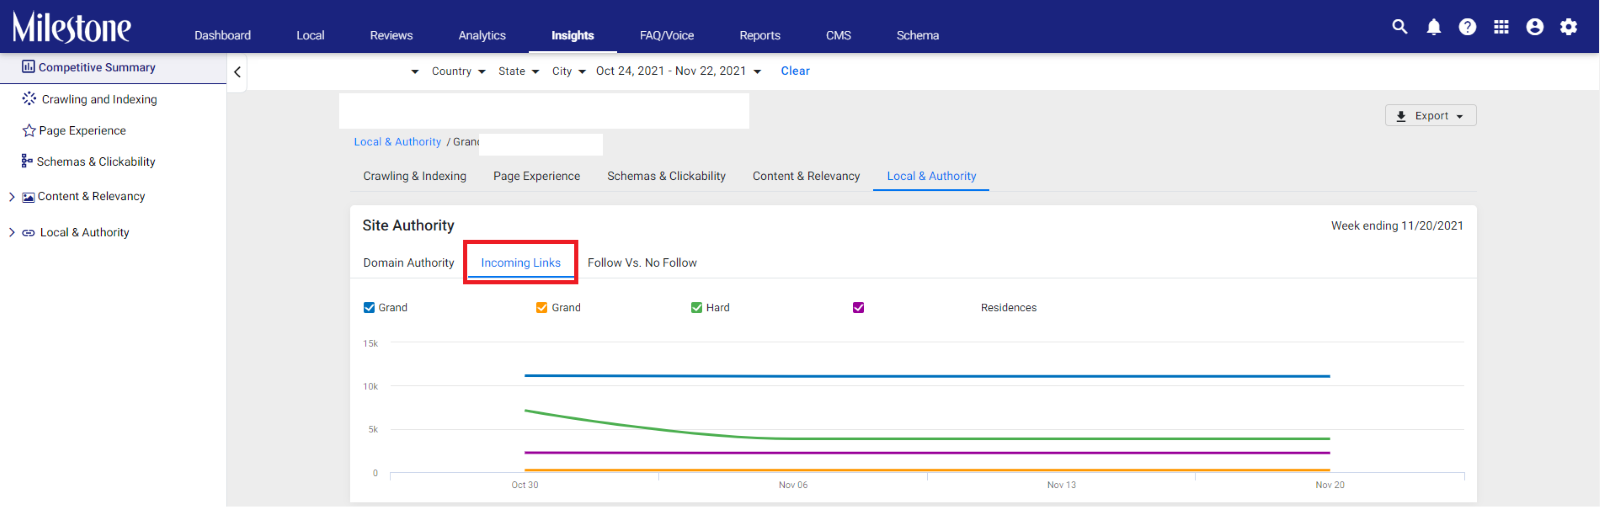The height and width of the screenshot is (521, 1600).
Task: Open the notifications bell icon
Action: pos(1433,27)
